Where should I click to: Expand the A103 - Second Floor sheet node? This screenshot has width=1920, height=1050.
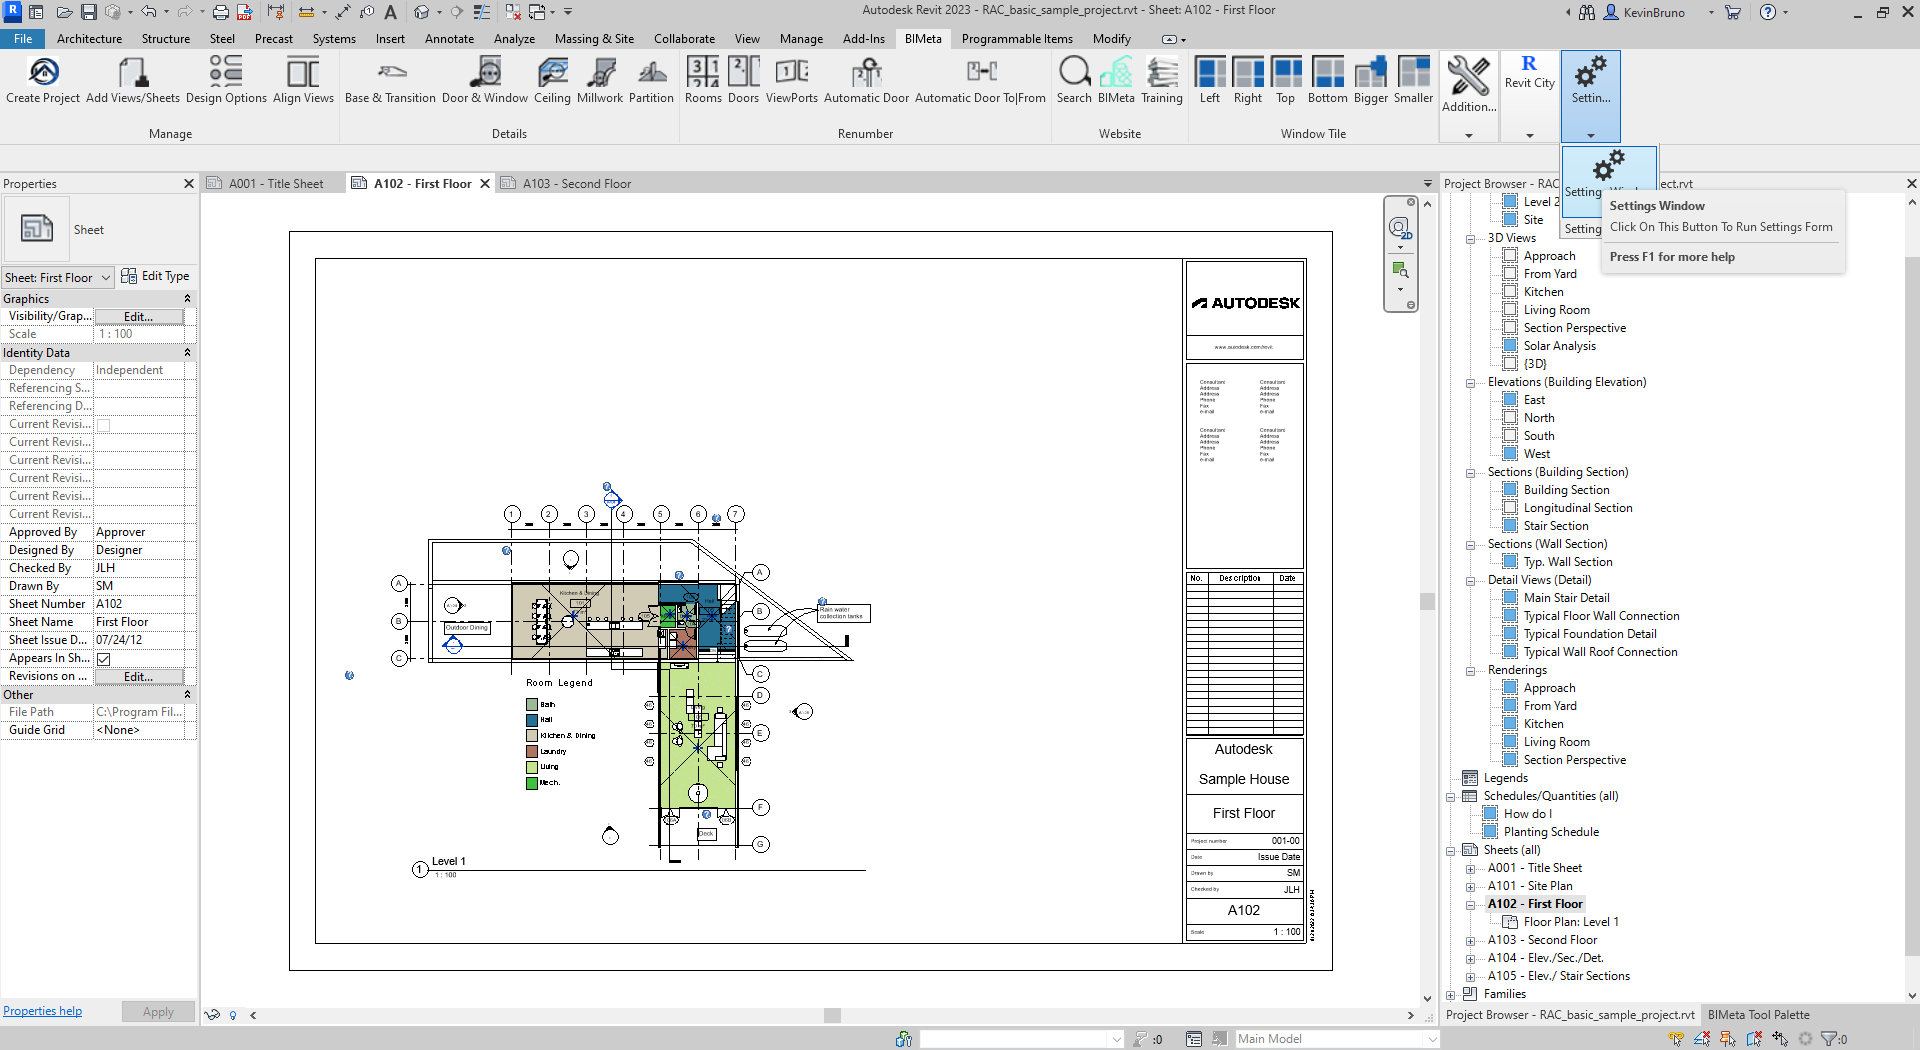tap(1470, 941)
